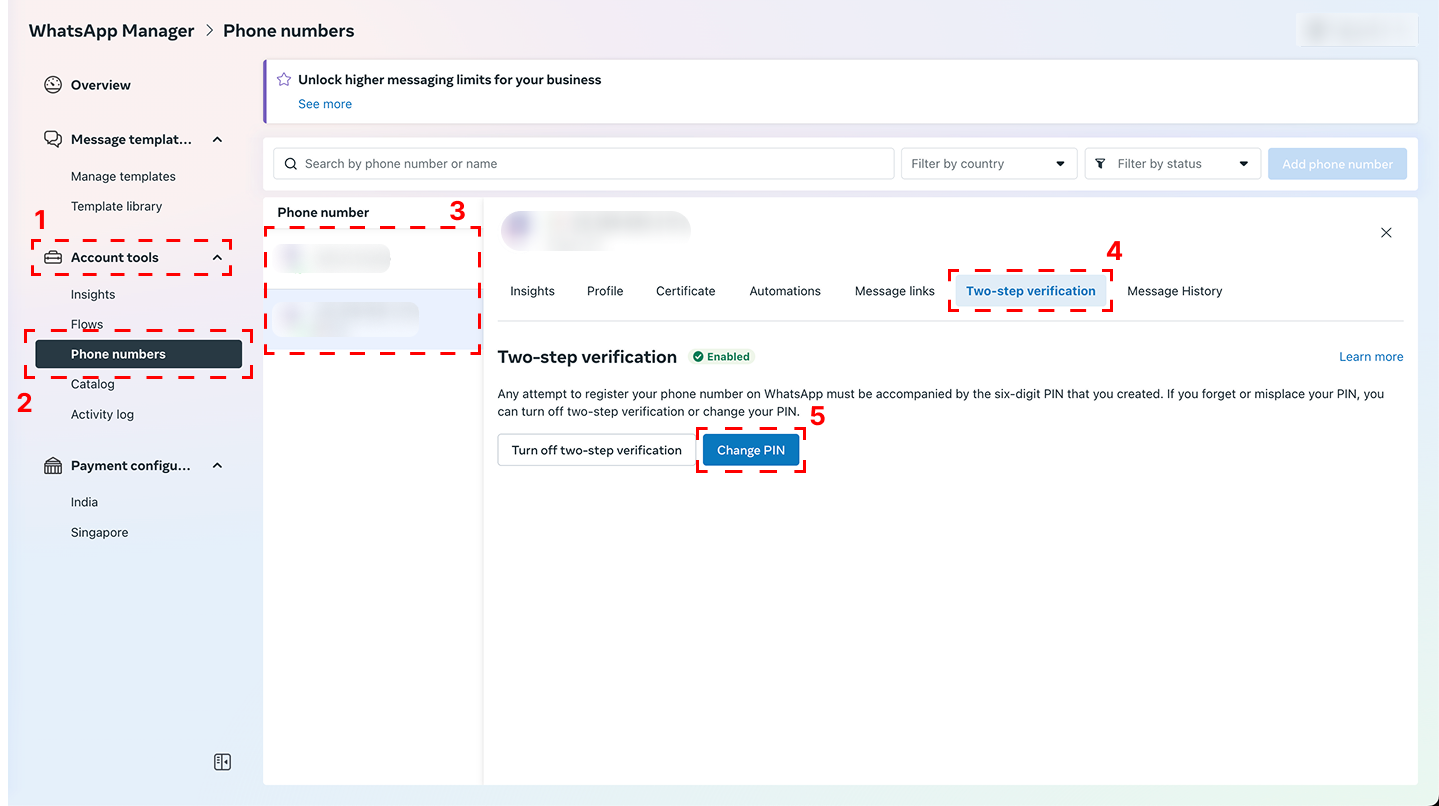The width and height of the screenshot is (1439, 806).
Task: Open the Activity log
Action: (102, 414)
